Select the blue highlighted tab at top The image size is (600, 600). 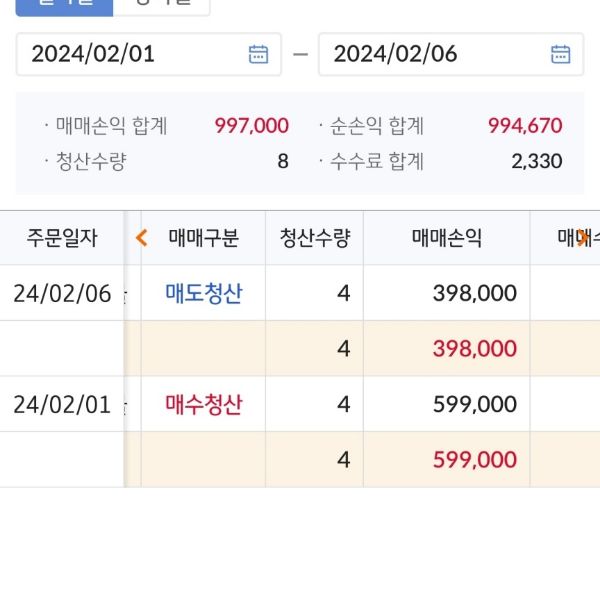pyautogui.click(x=64, y=6)
